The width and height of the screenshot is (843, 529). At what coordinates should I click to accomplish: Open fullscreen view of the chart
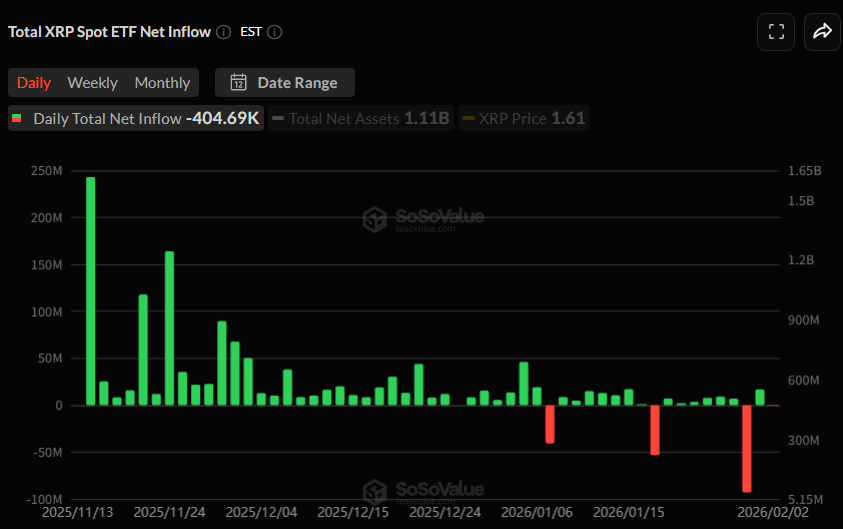coord(776,32)
